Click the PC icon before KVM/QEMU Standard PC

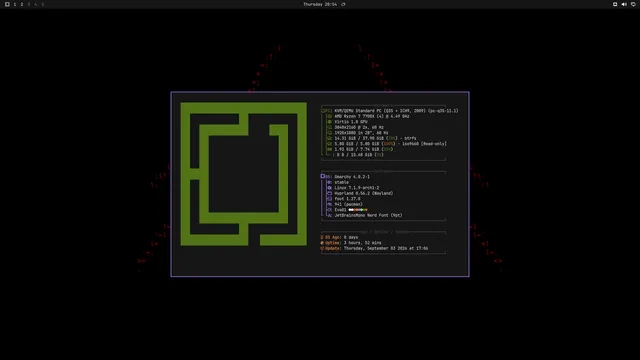[324, 111]
